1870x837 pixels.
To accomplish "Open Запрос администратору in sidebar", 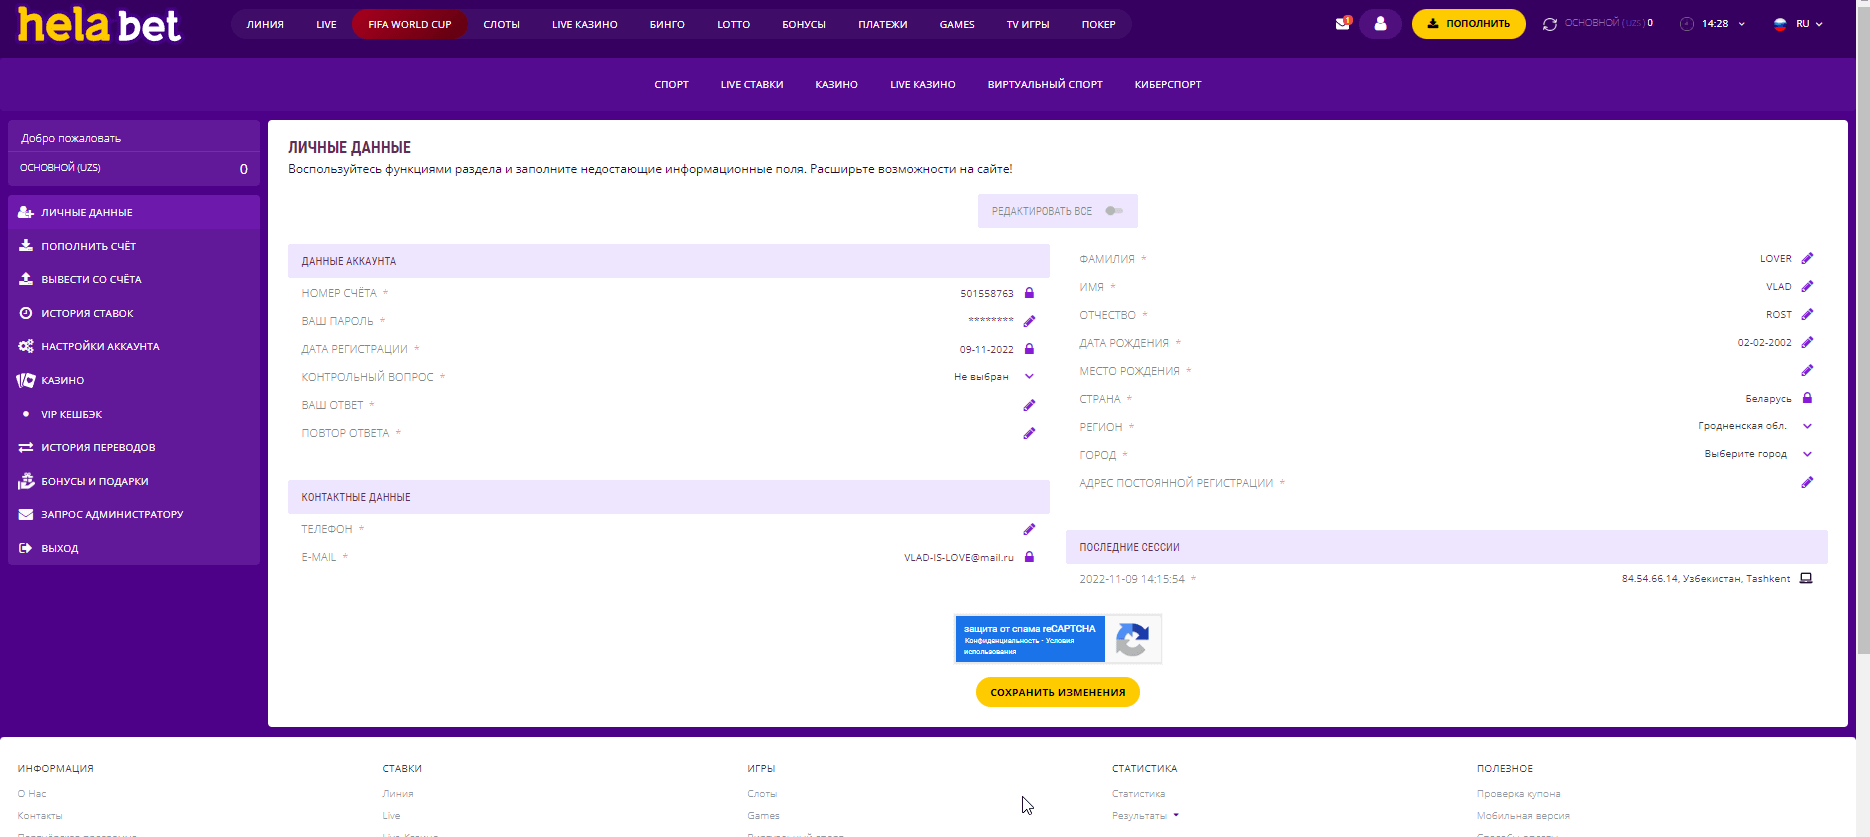I will tap(134, 514).
